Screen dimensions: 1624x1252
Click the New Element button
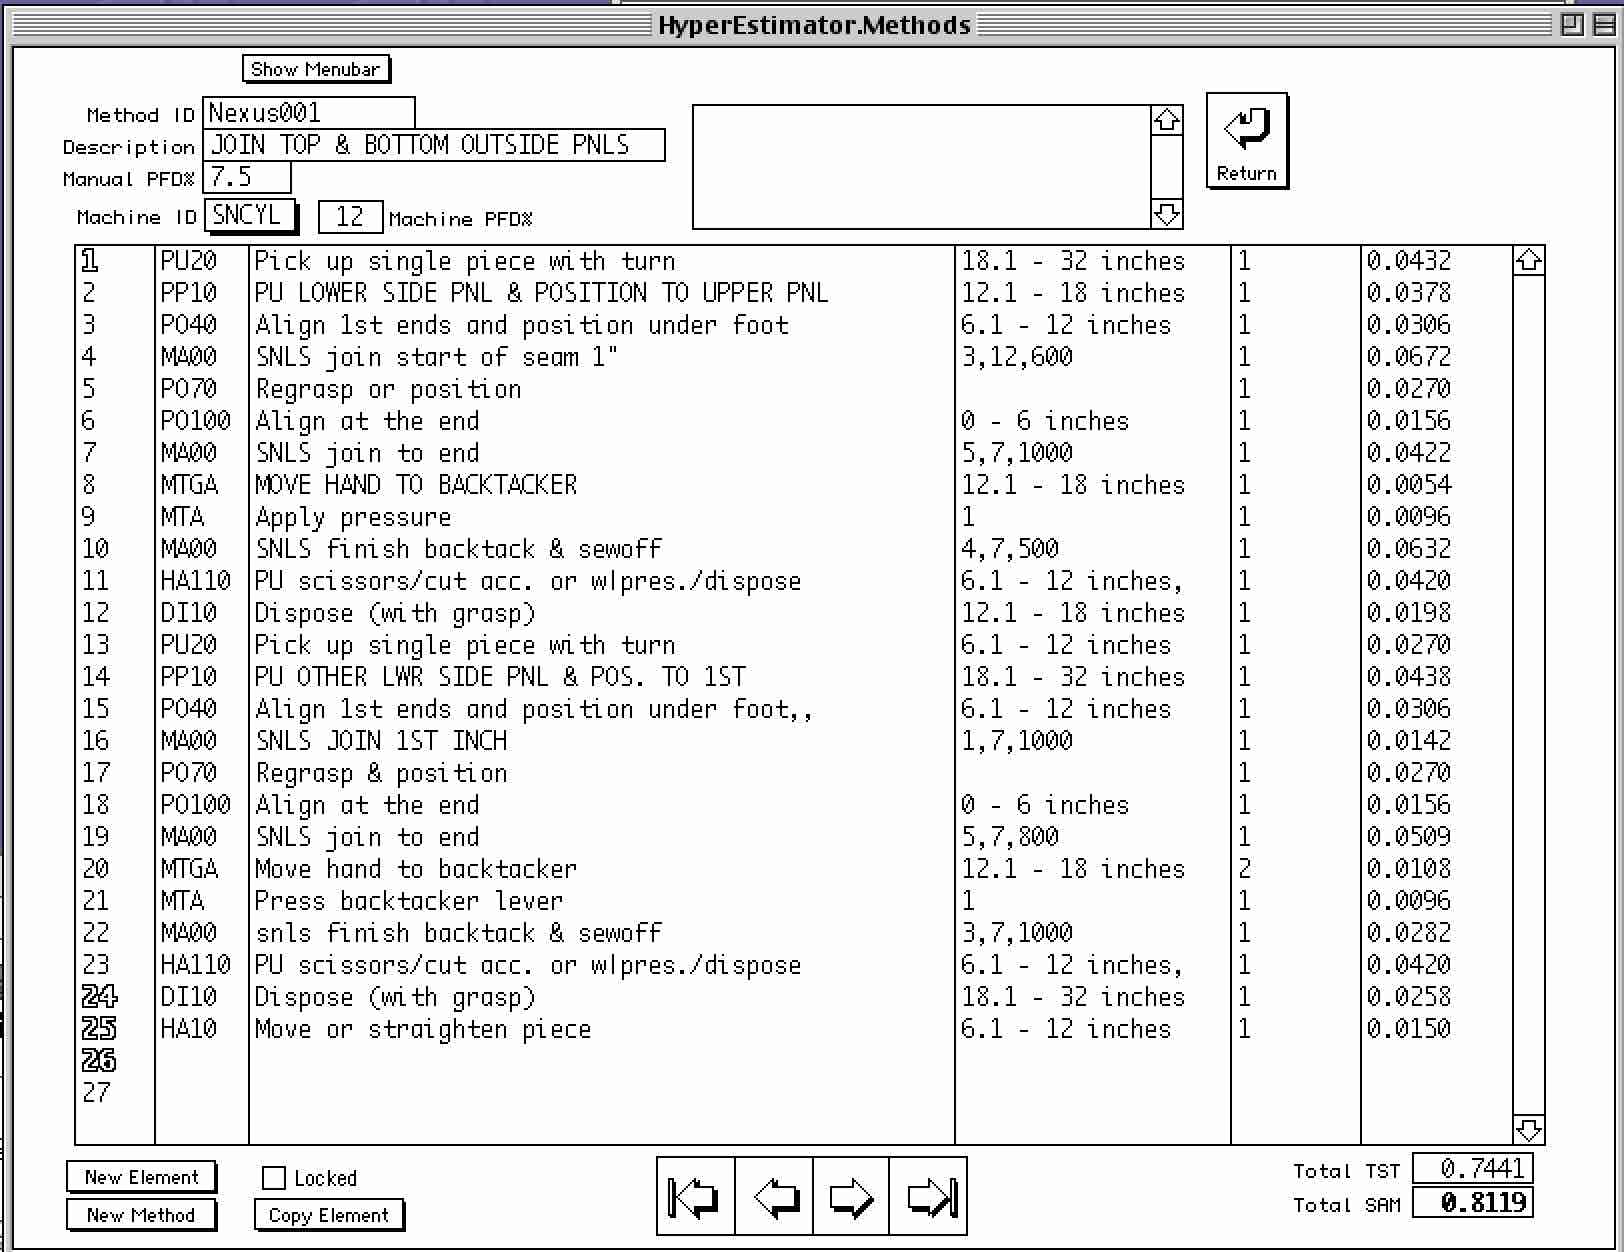click(x=141, y=1177)
